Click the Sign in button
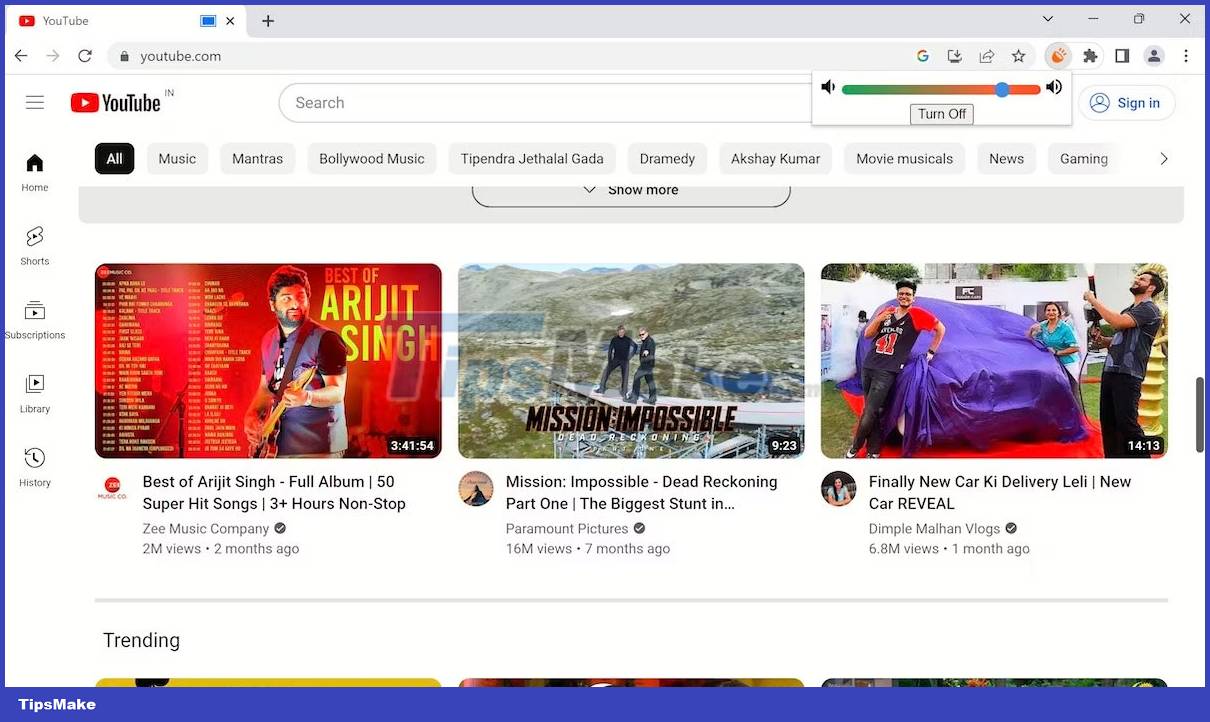 pos(1126,103)
